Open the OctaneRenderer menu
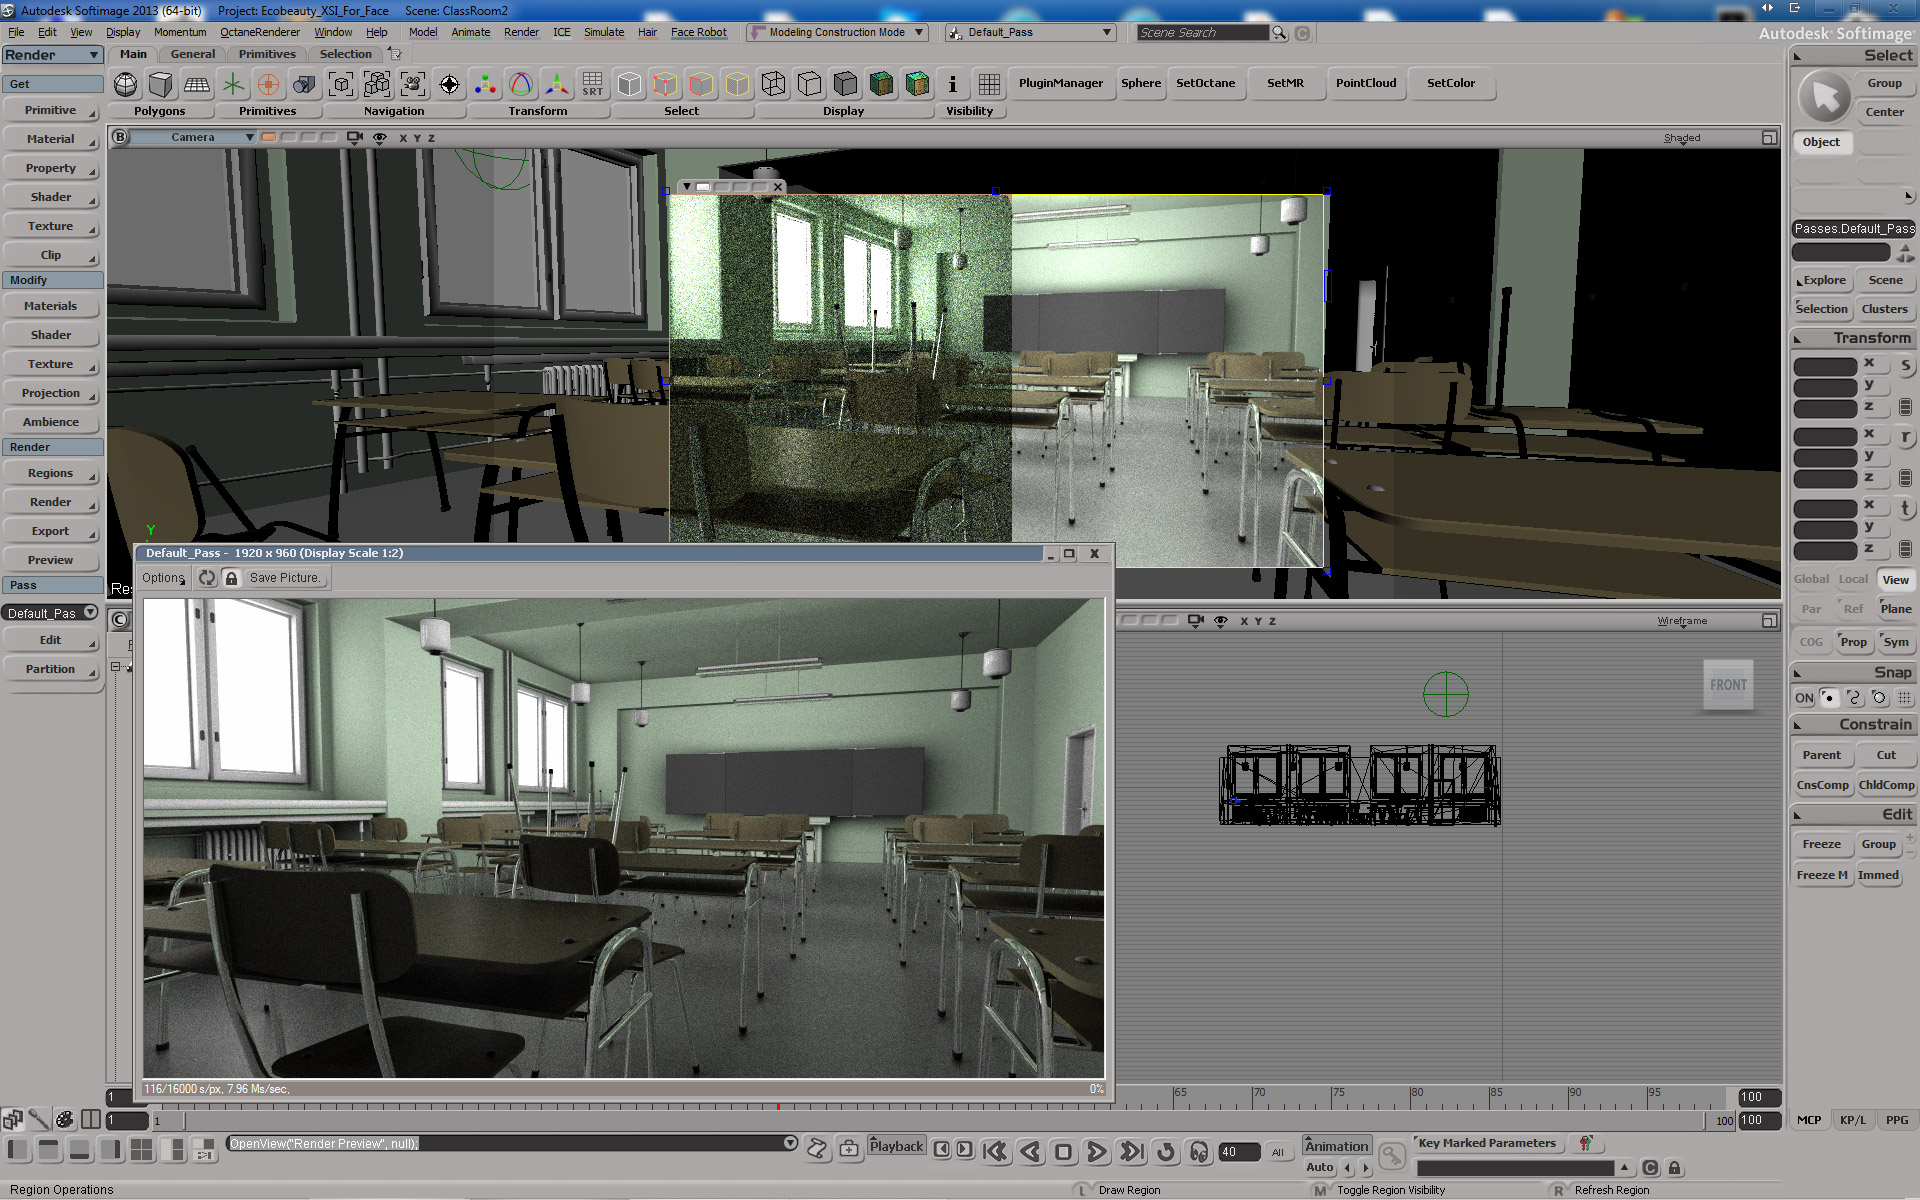The height and width of the screenshot is (1200, 1920). (260, 32)
